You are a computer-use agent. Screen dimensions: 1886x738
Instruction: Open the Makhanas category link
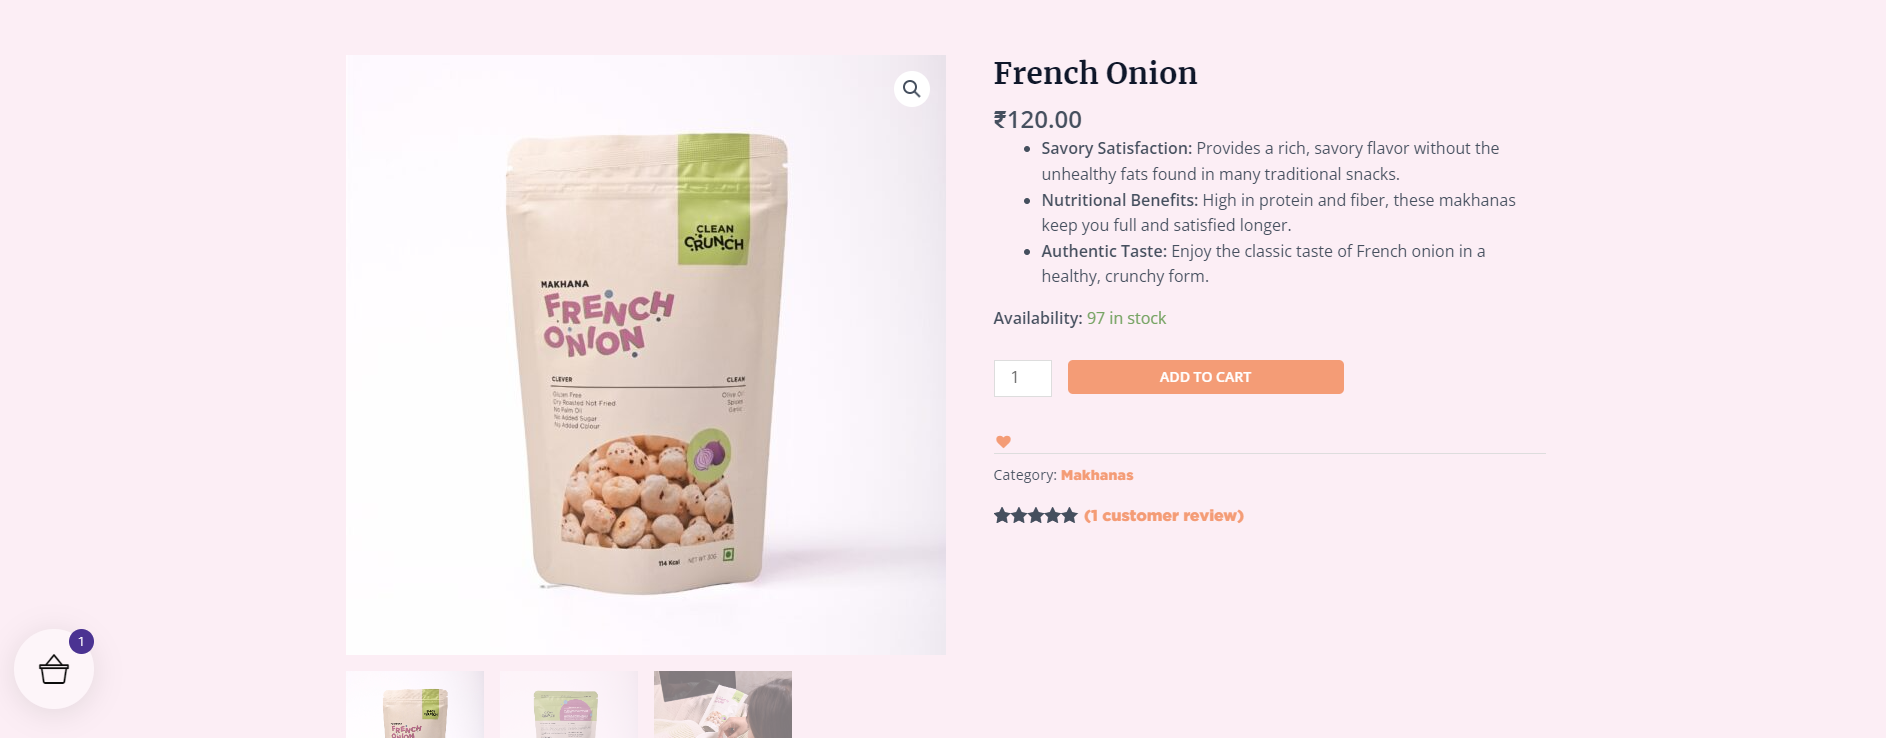click(x=1096, y=475)
